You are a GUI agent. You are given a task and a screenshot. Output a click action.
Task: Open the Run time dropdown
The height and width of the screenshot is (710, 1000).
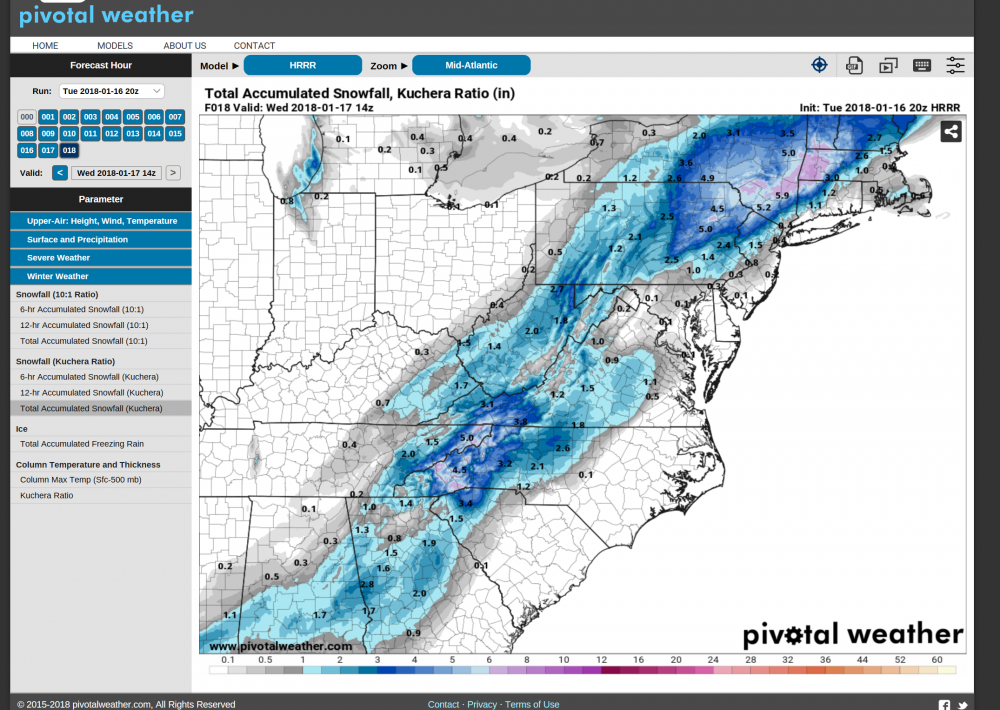coord(111,91)
